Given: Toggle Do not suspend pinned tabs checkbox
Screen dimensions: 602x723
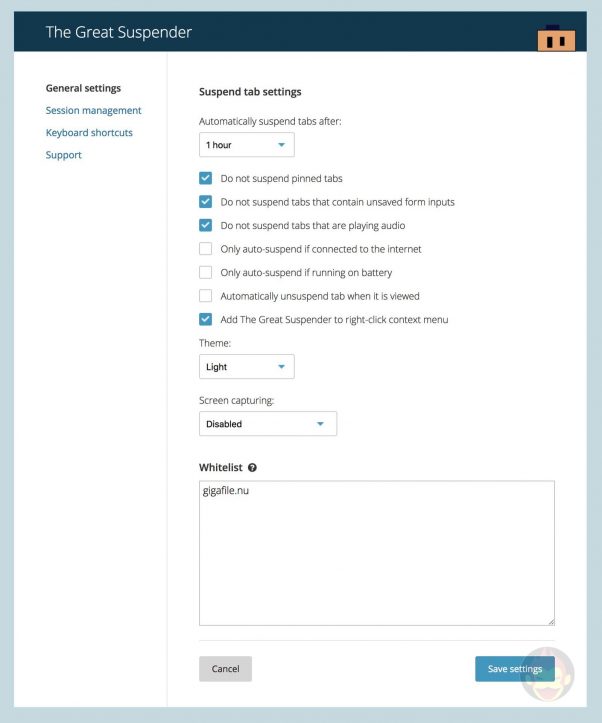Looking at the screenshot, I should pos(206,178).
